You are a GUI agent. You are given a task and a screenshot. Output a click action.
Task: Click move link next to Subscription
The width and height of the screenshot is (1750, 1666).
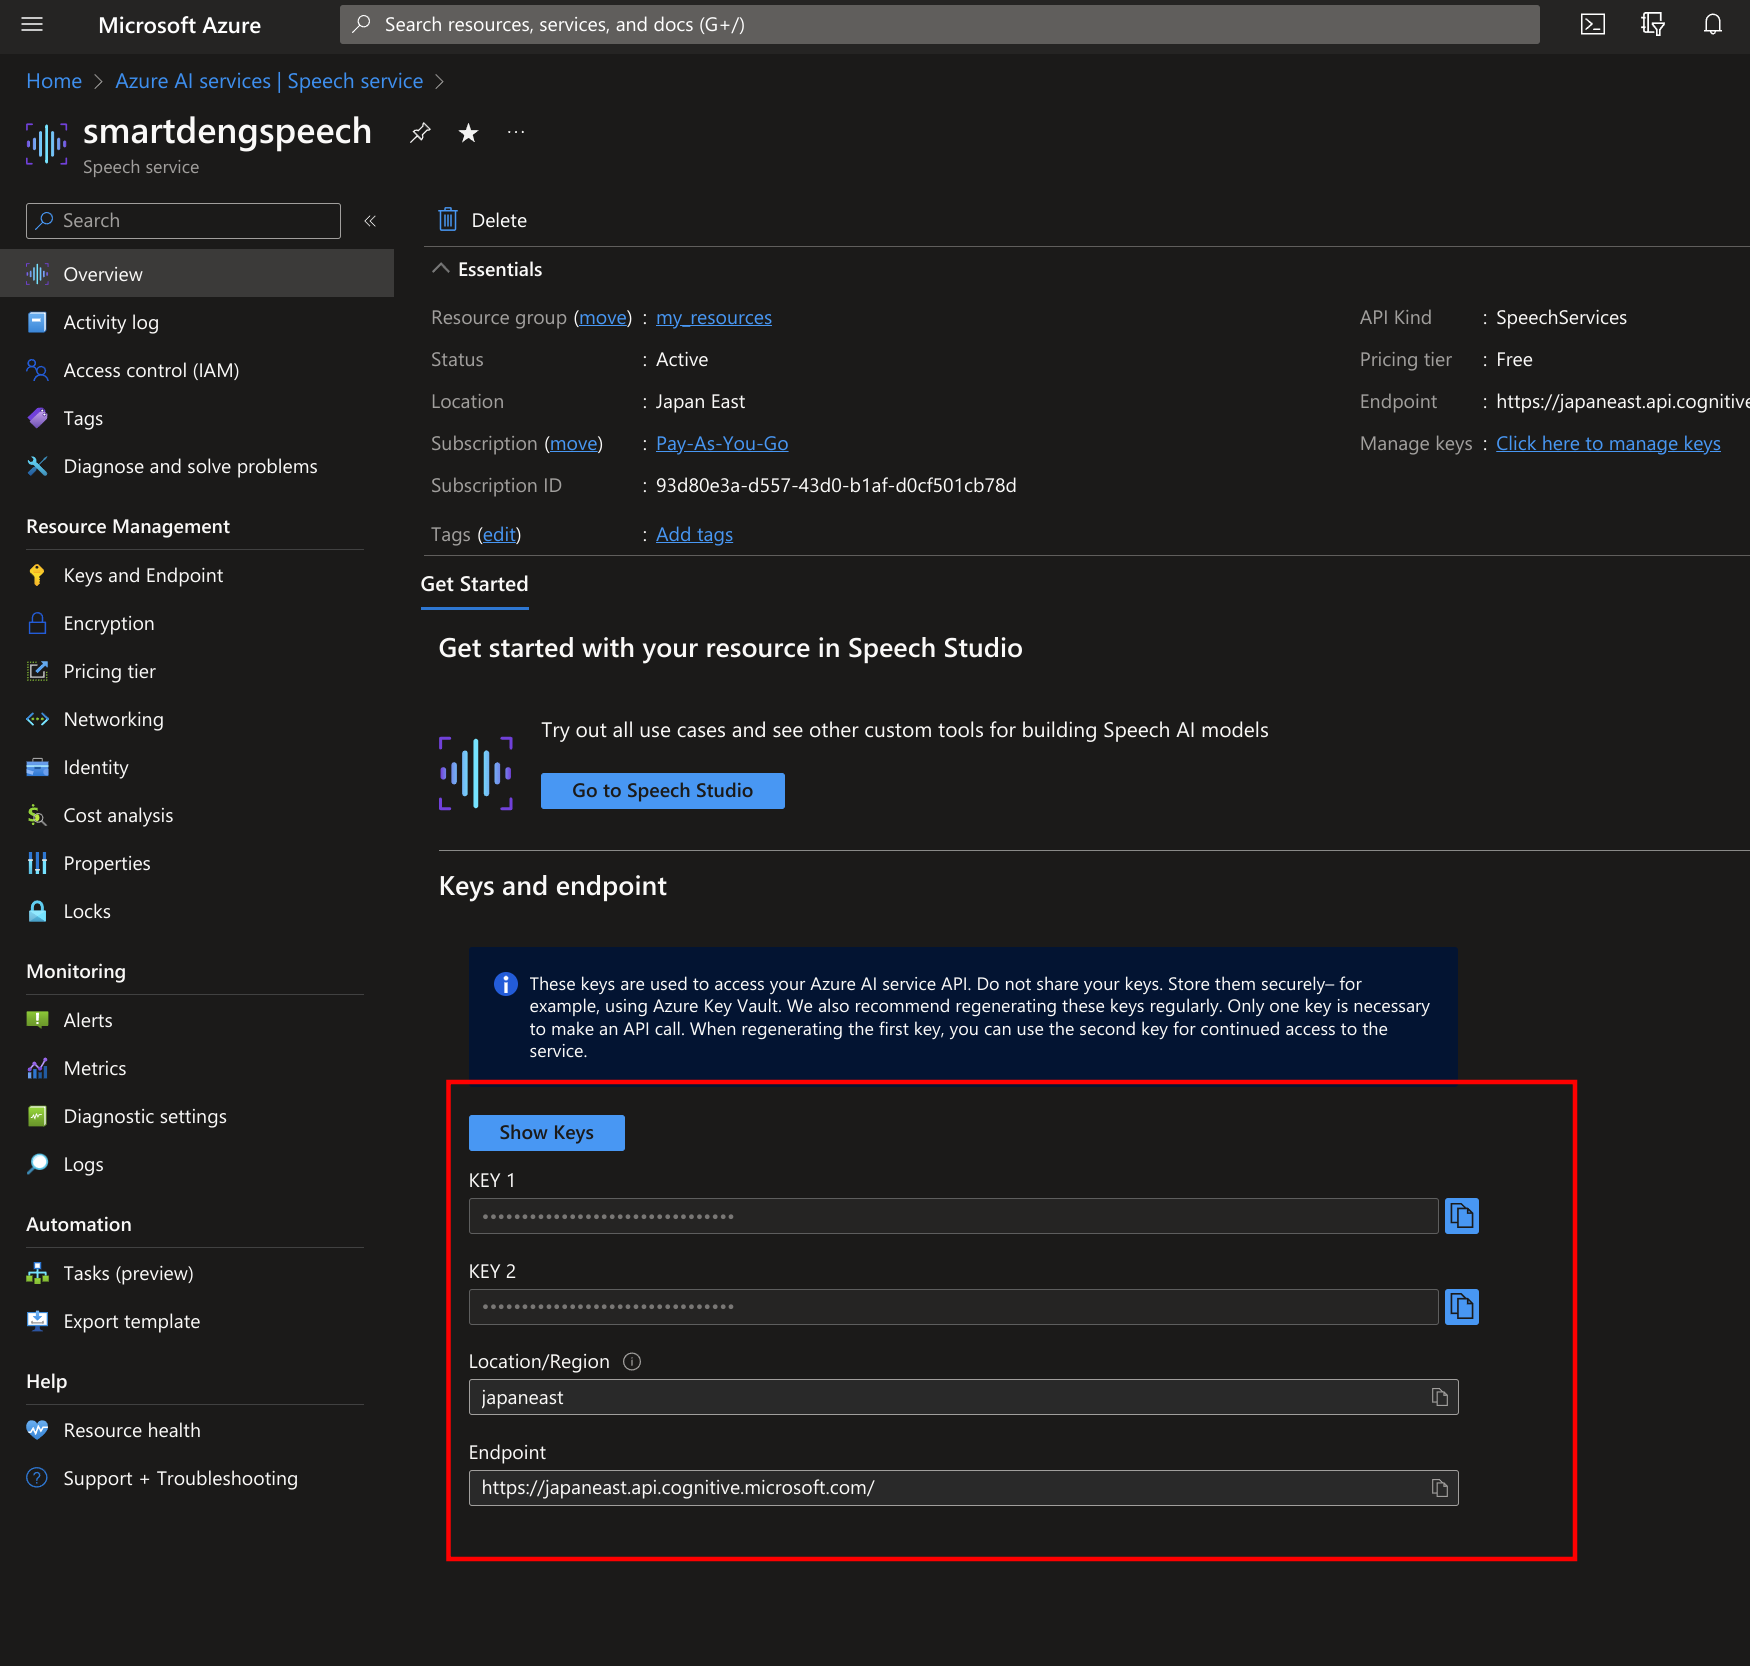[574, 443]
